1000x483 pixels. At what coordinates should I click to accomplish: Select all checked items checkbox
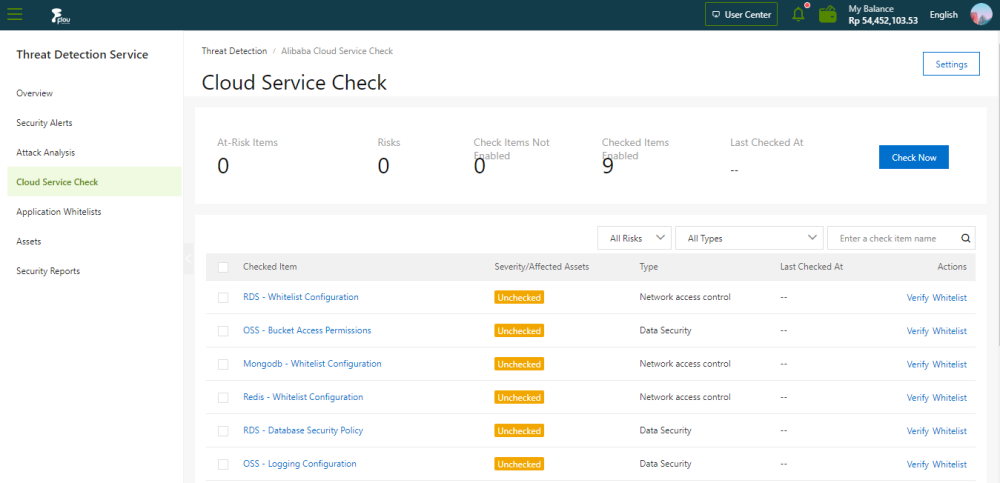pyautogui.click(x=223, y=267)
